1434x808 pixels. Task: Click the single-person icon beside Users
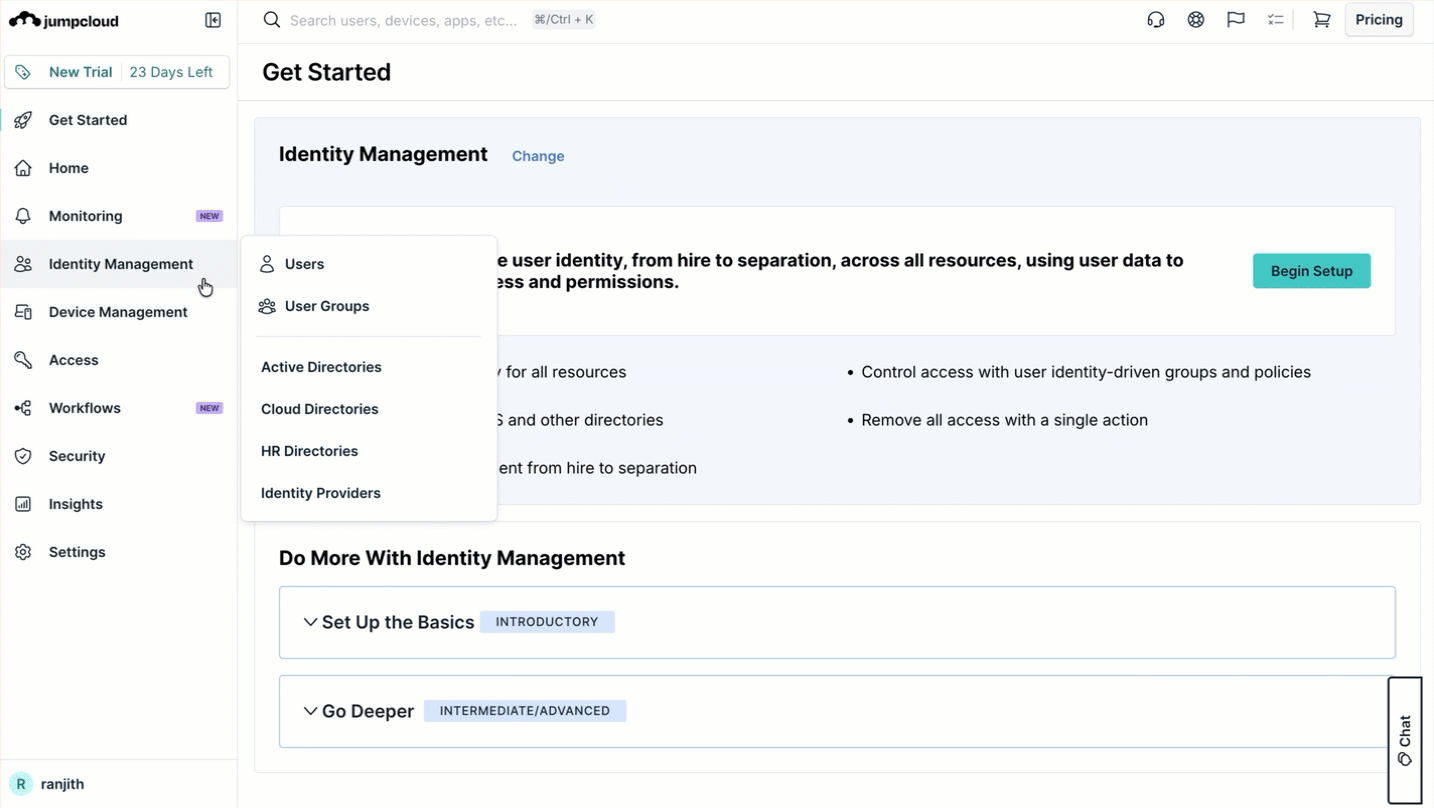pos(267,264)
